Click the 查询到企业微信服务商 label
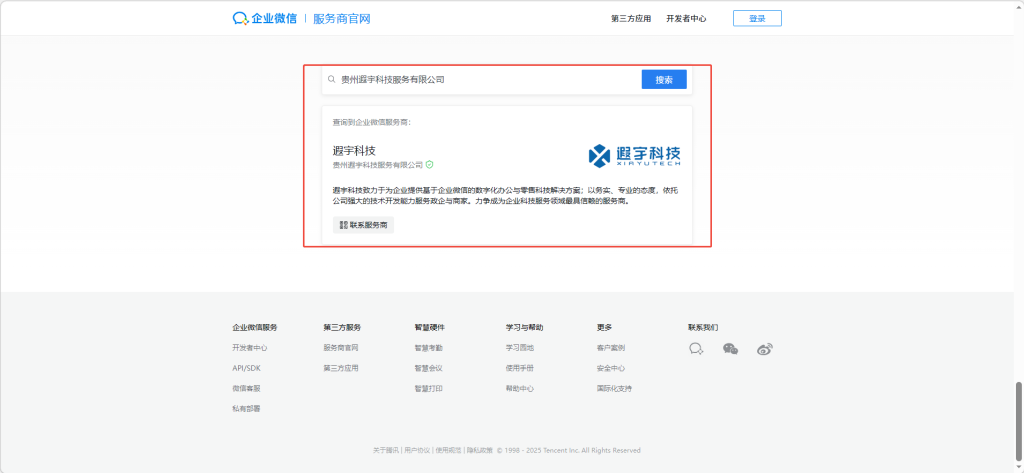This screenshot has height=473, width=1024. click(x=372, y=122)
